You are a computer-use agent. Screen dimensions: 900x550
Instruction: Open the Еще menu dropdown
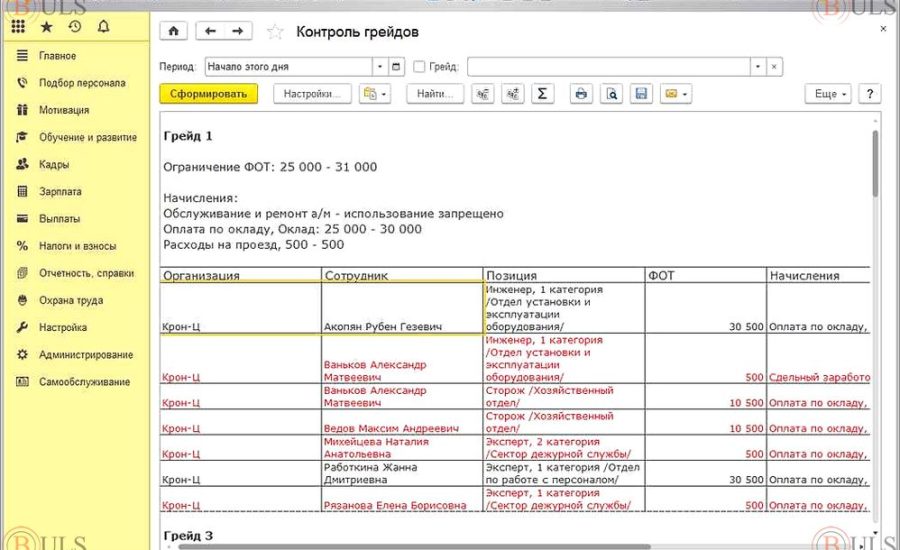[828, 94]
